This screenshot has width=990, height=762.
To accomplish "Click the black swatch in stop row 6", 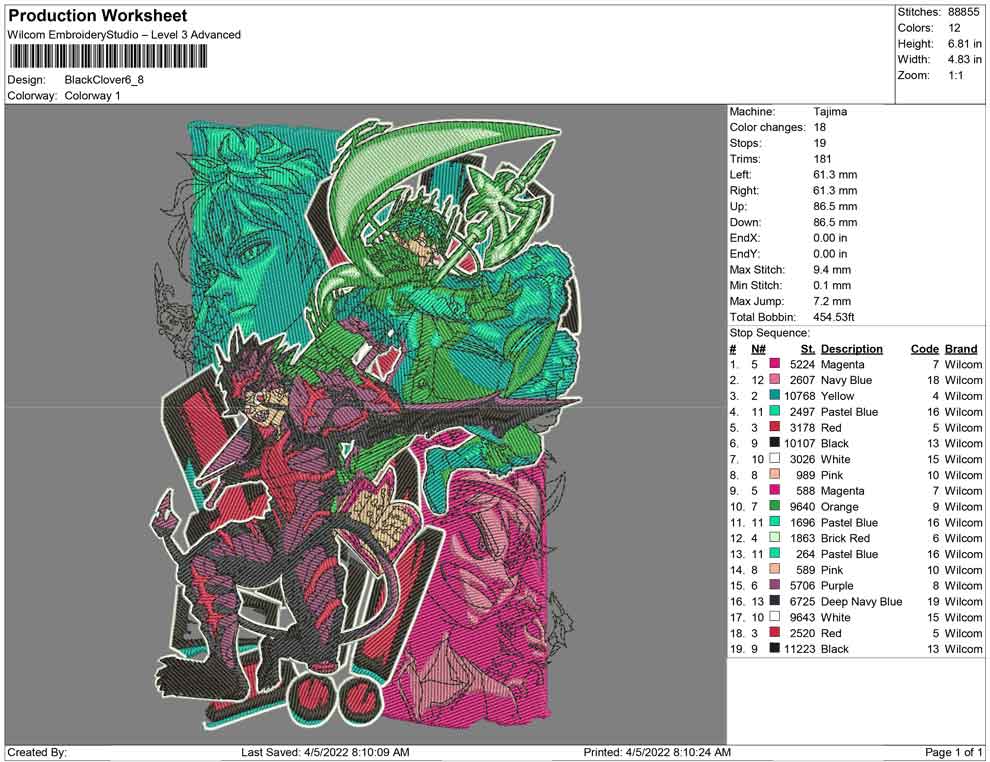I will point(775,443).
